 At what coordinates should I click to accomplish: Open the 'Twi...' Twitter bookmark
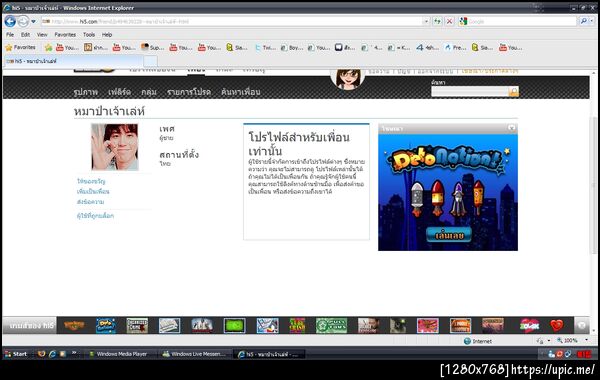pos(265,47)
